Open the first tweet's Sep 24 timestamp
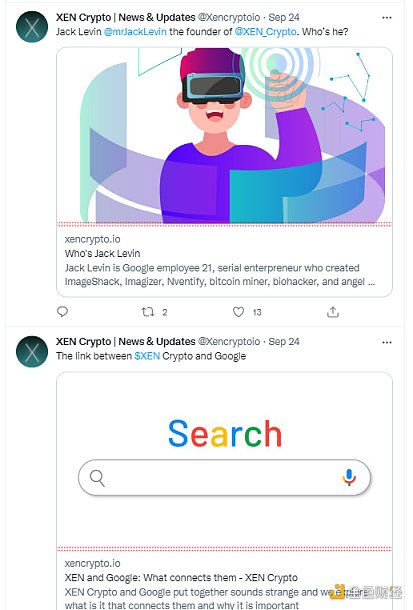Viewport: 413px width, 610px height. coord(284,18)
